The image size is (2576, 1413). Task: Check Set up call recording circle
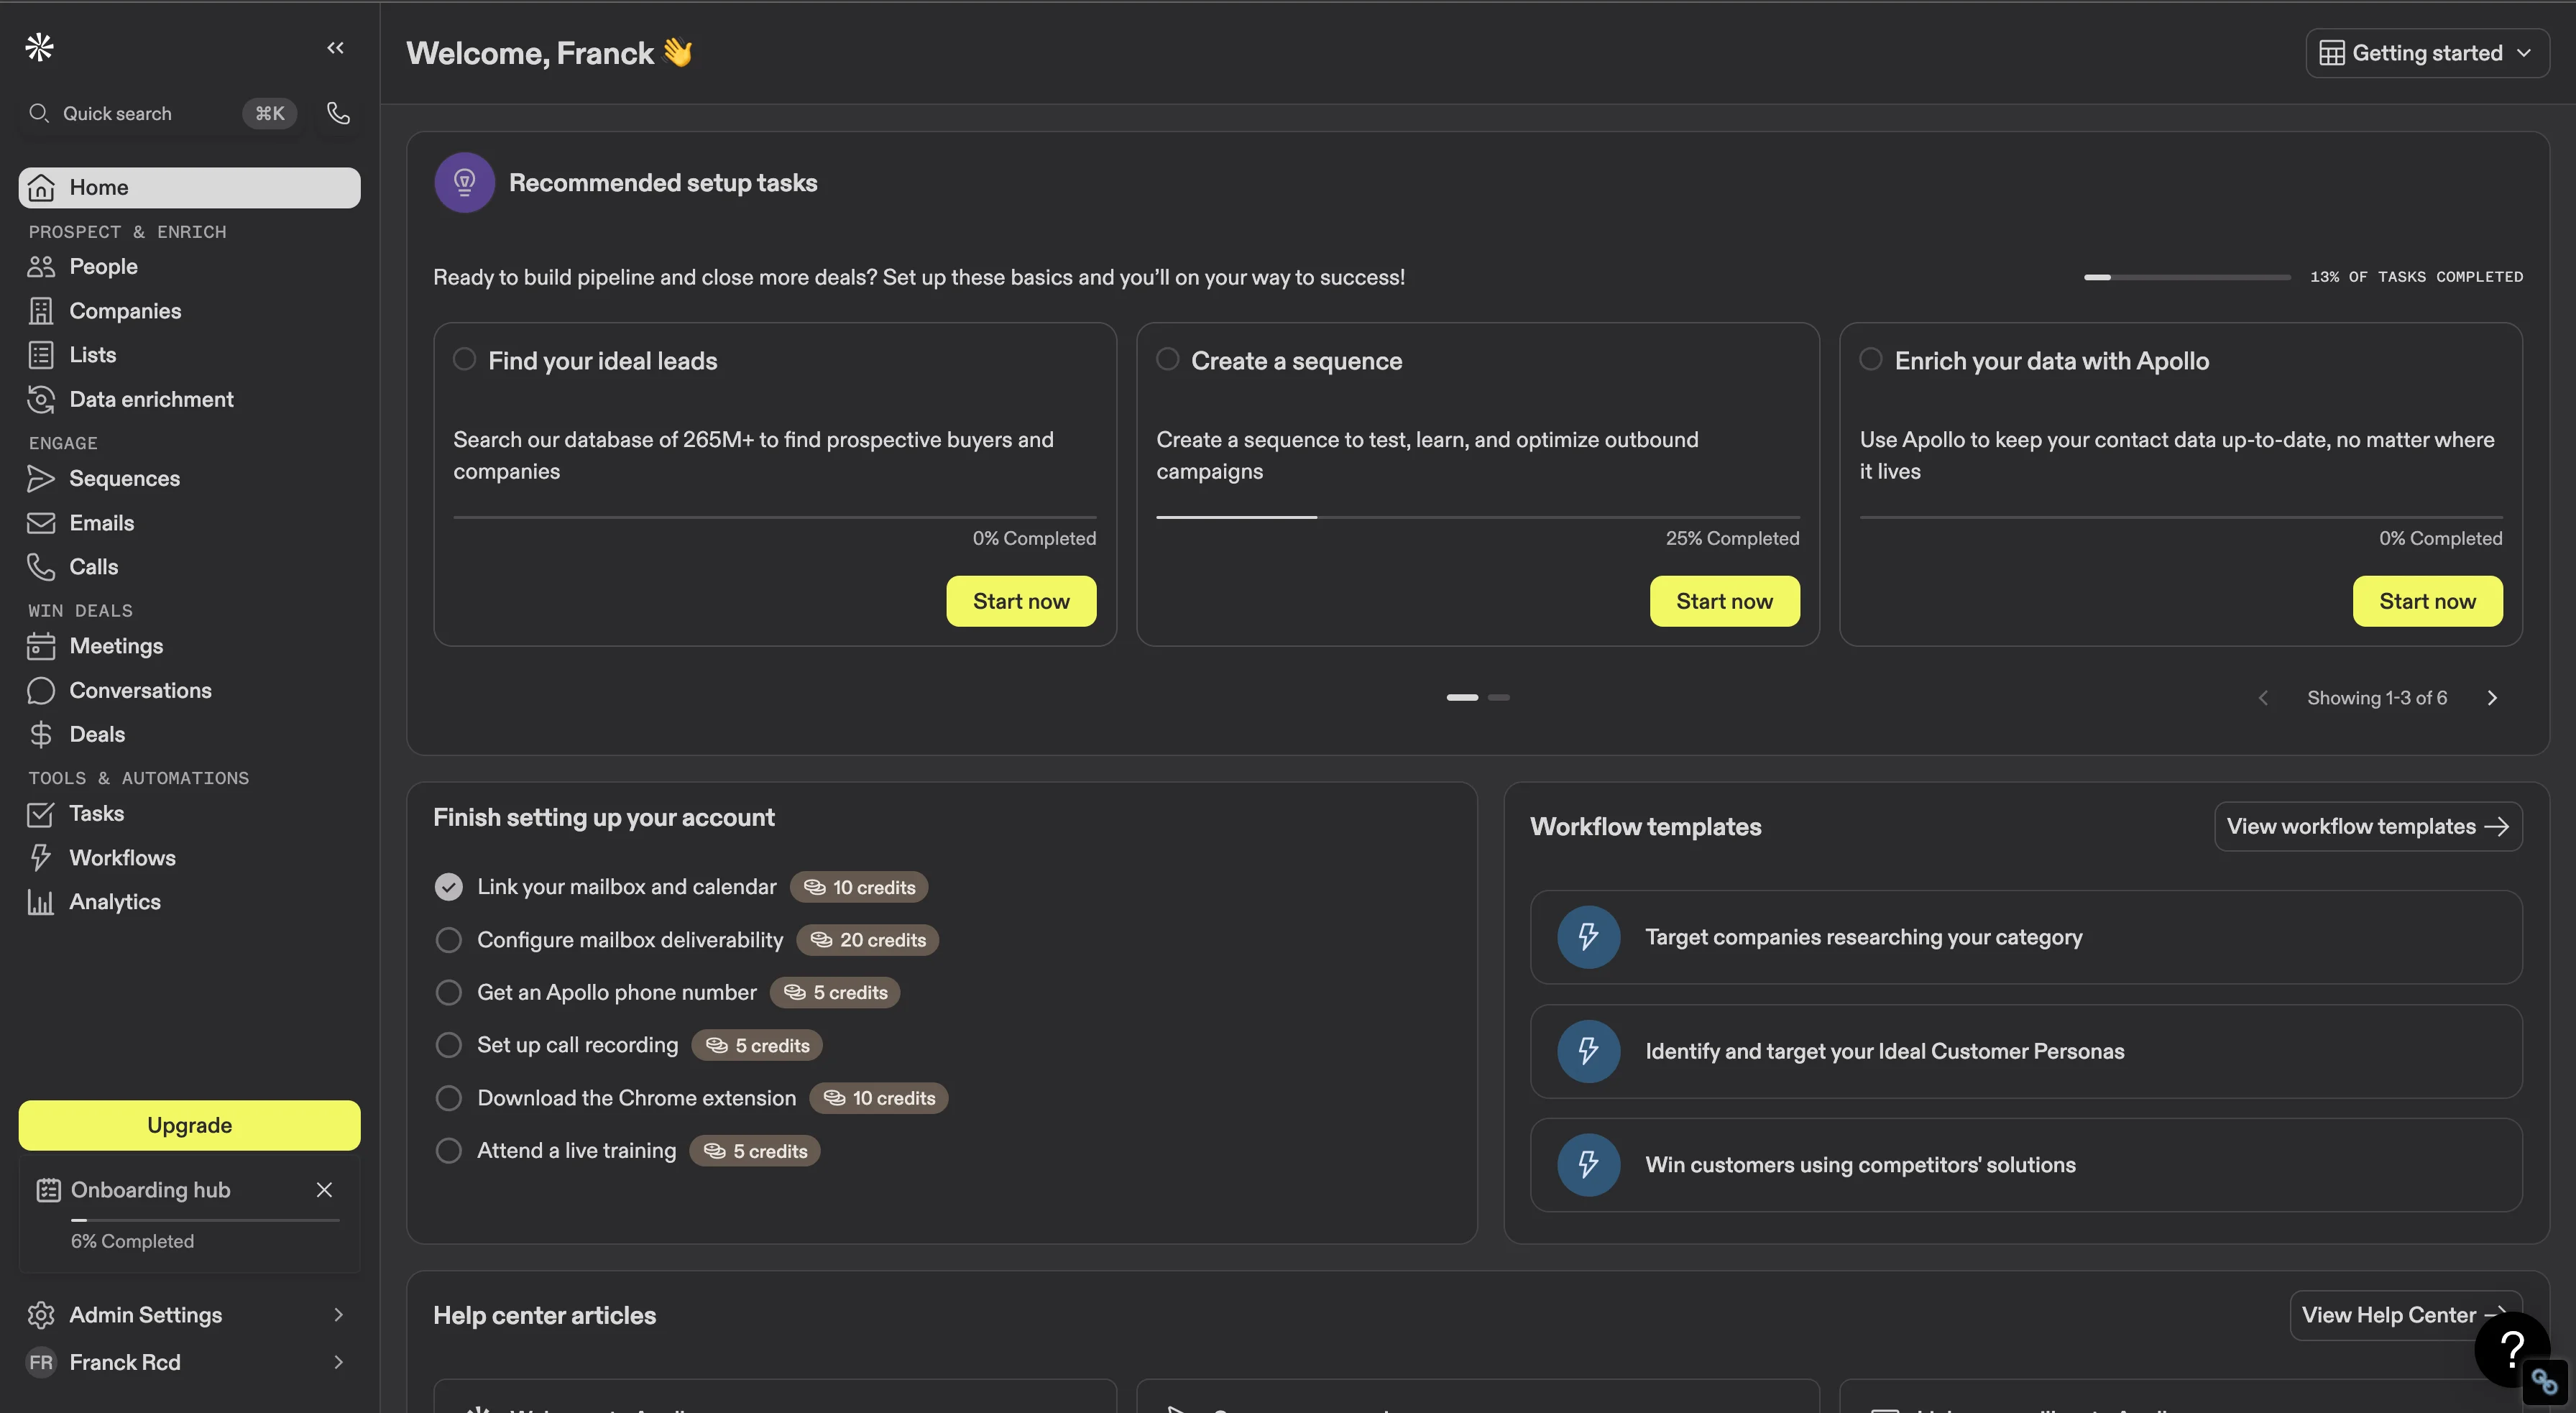pos(449,1045)
